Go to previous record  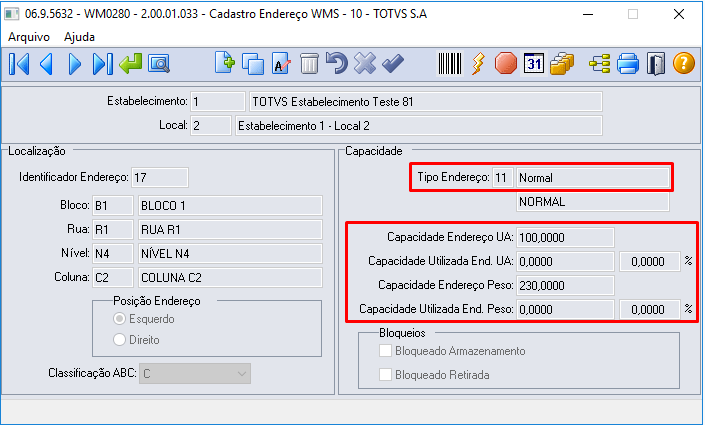pyautogui.click(x=47, y=64)
